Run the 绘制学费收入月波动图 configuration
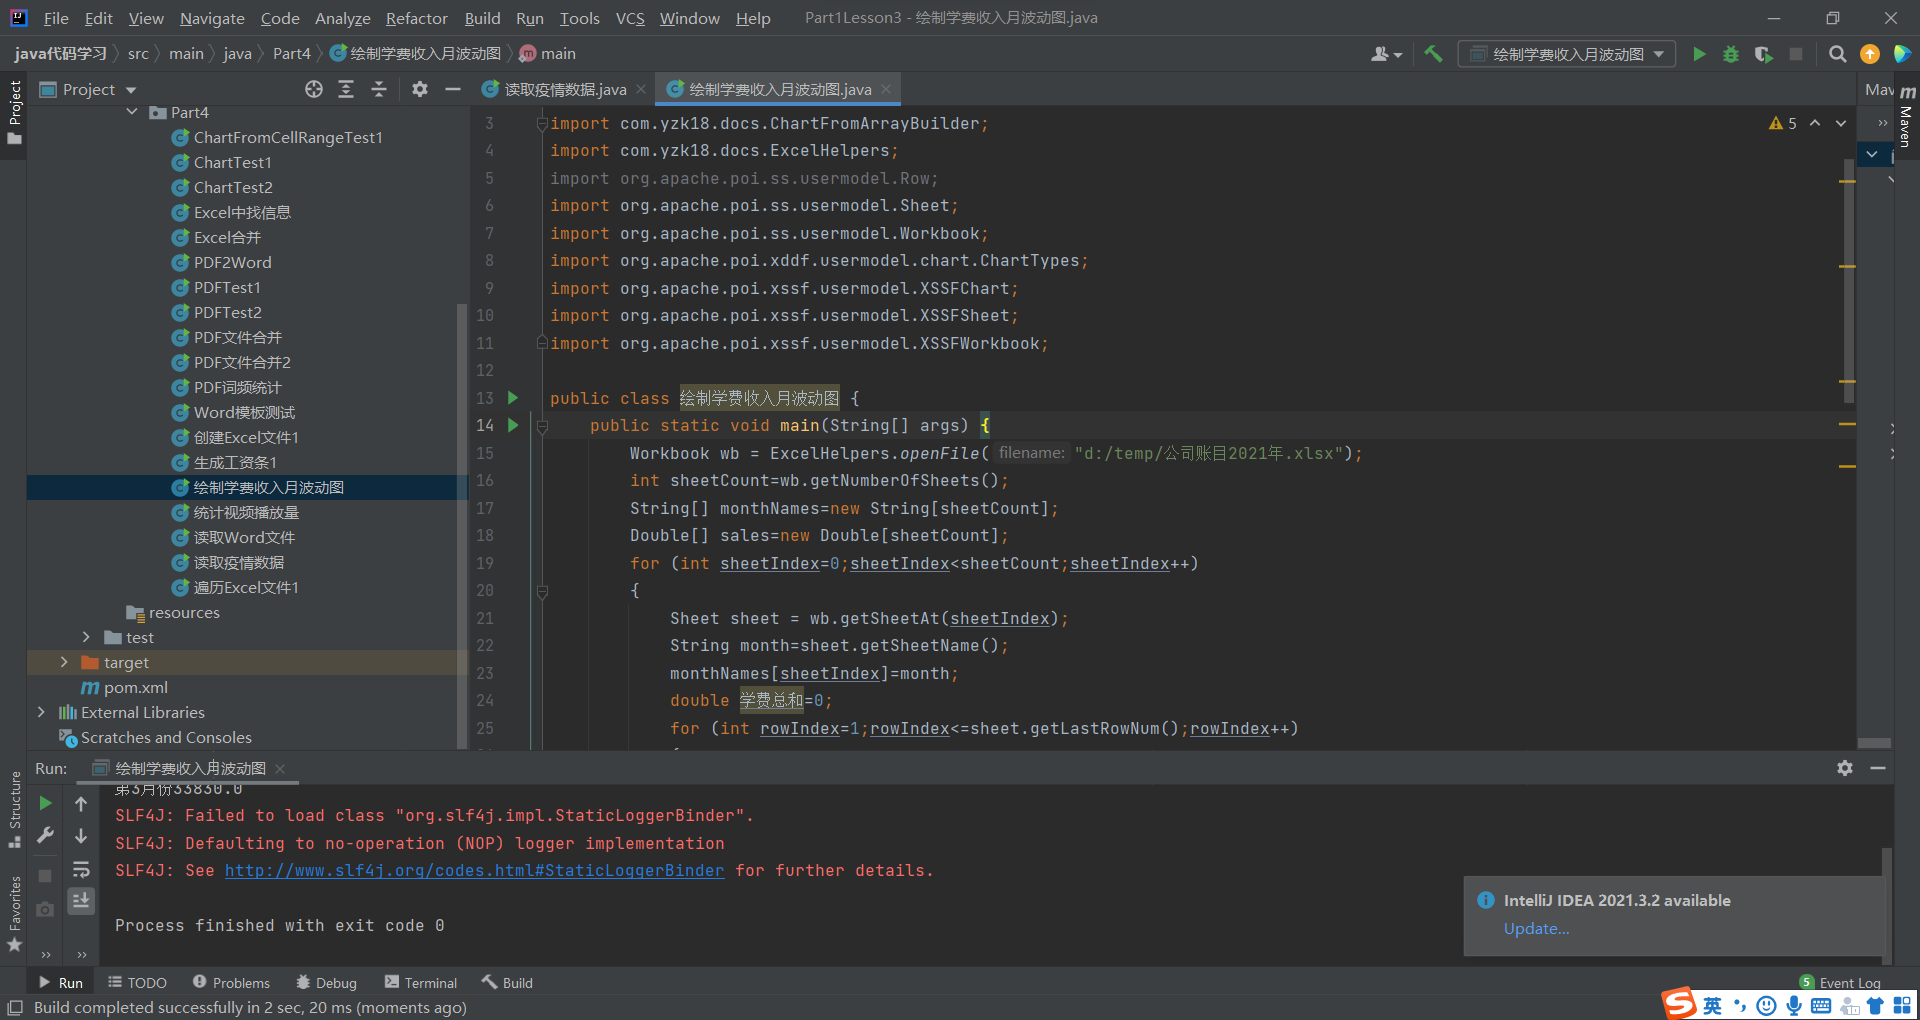This screenshot has height=1020, width=1920. pyautogui.click(x=1699, y=54)
